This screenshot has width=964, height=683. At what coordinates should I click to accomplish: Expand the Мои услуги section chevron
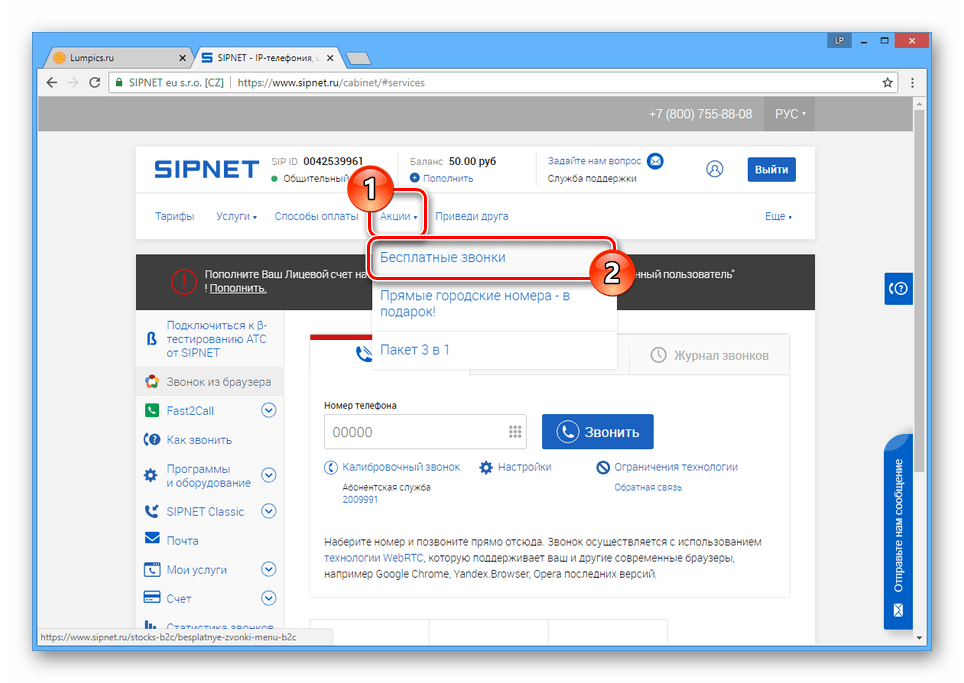[x=268, y=569]
